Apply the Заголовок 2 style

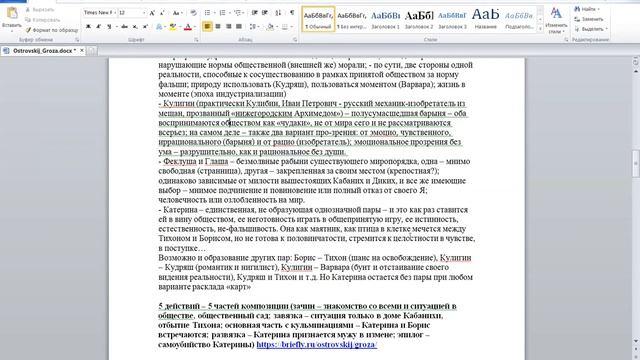419,19
